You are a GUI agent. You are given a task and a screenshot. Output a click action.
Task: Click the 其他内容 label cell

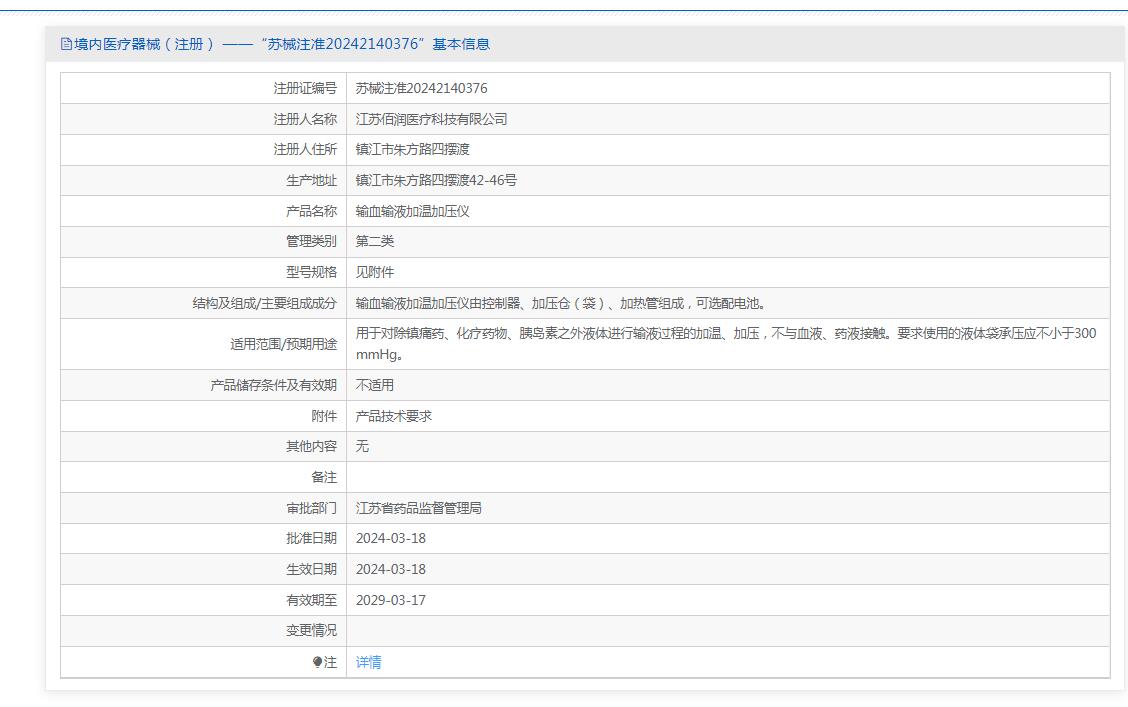coord(203,447)
